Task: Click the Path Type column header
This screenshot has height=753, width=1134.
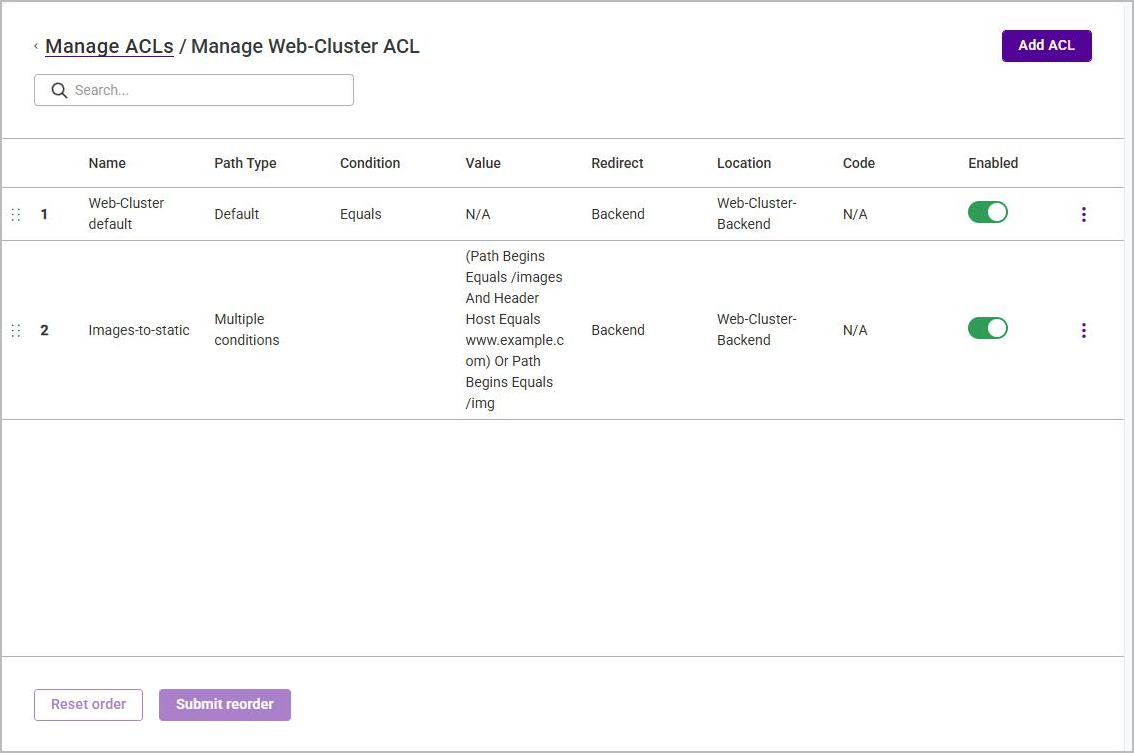Action: click(x=245, y=163)
